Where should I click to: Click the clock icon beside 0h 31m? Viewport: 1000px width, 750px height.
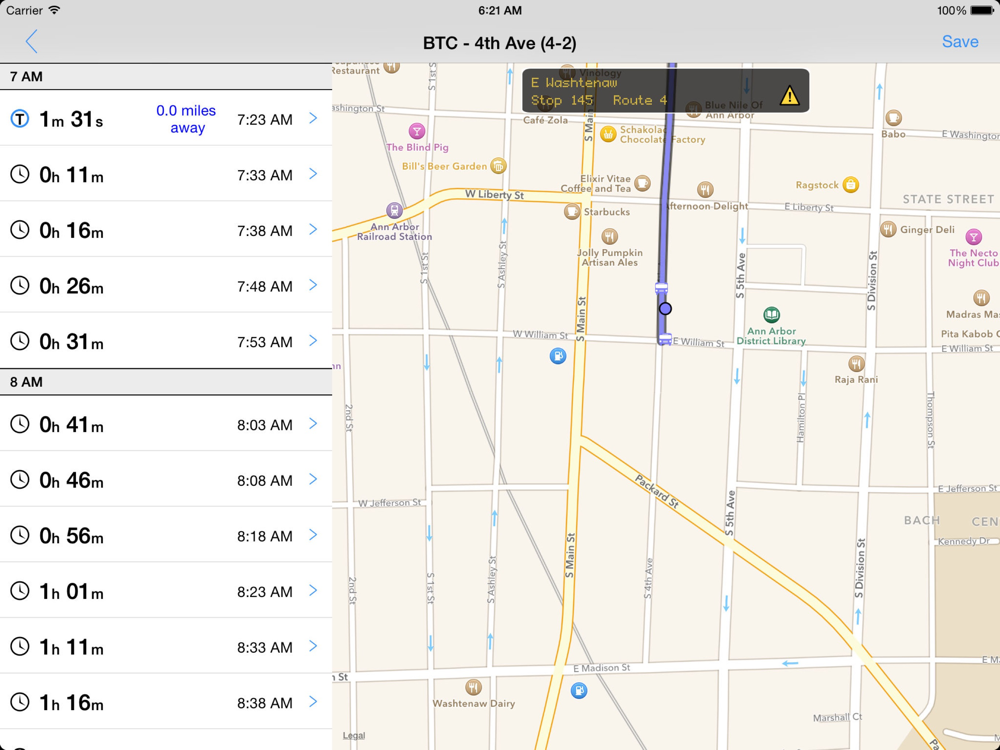click(x=20, y=341)
